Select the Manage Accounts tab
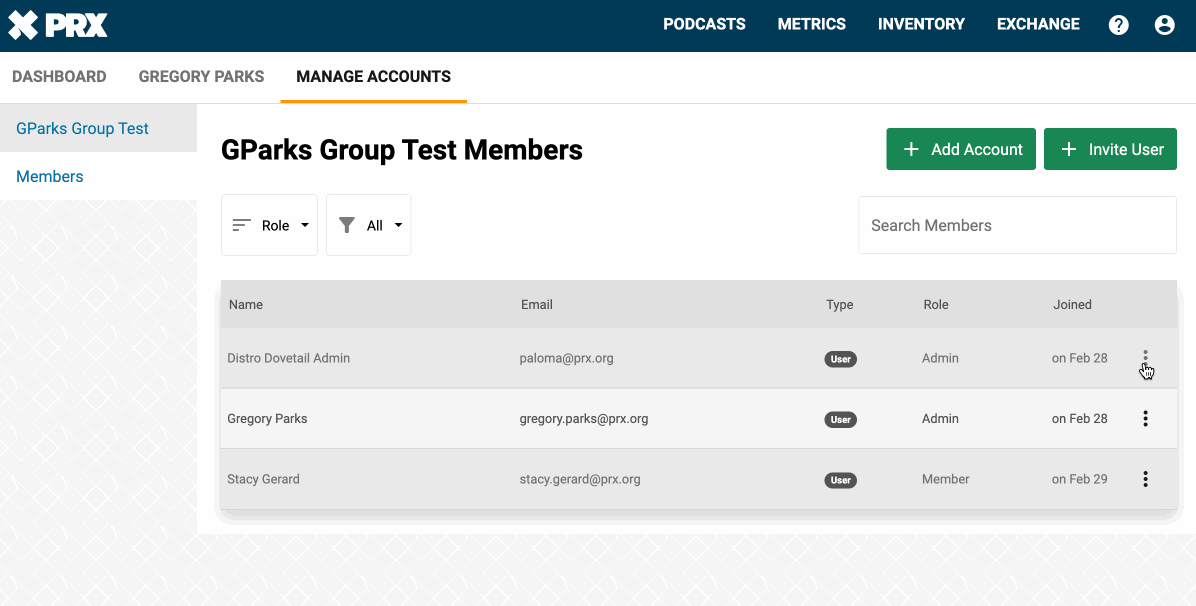The image size is (1196, 606). click(374, 76)
